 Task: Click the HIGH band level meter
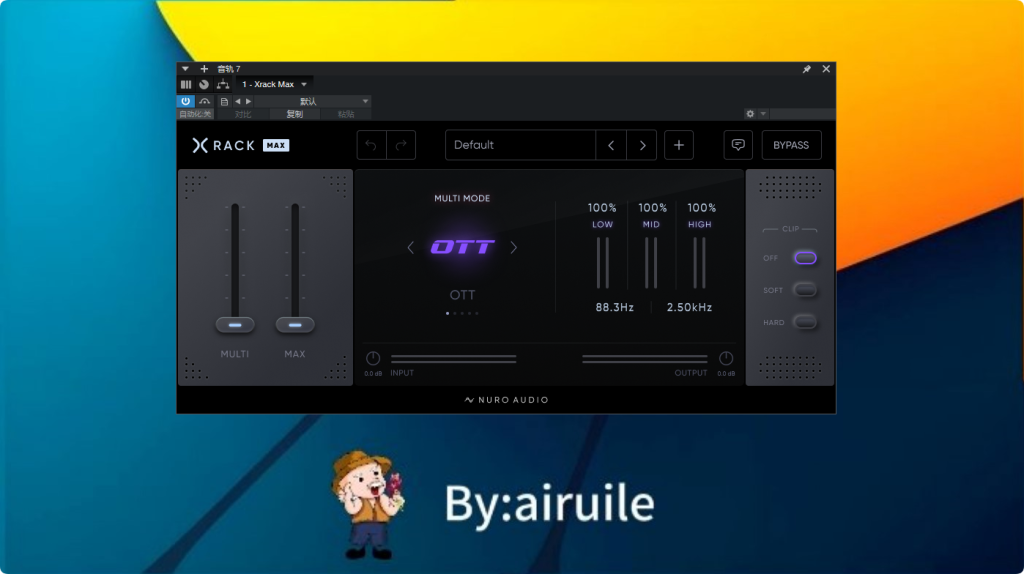coord(699,263)
